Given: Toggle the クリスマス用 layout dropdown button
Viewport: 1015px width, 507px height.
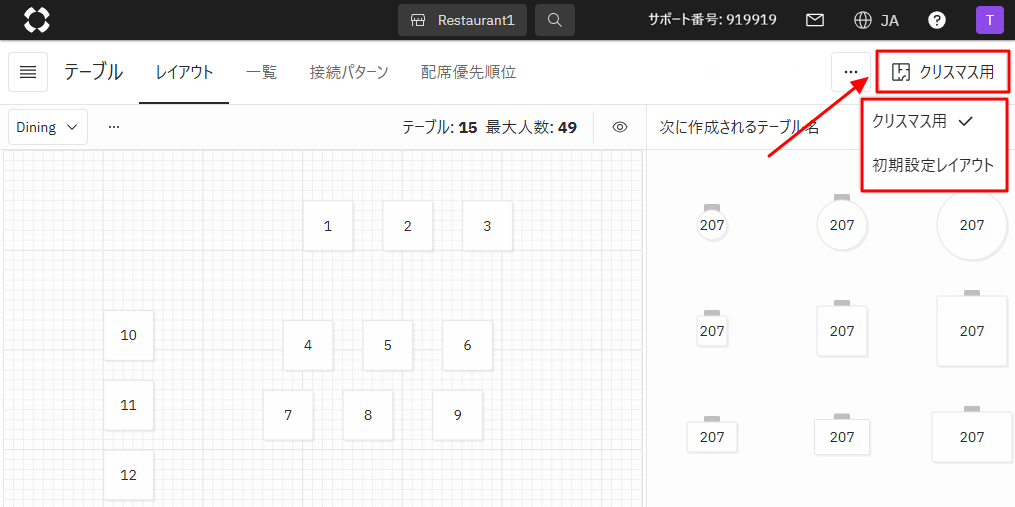Looking at the screenshot, I should click(x=942, y=72).
